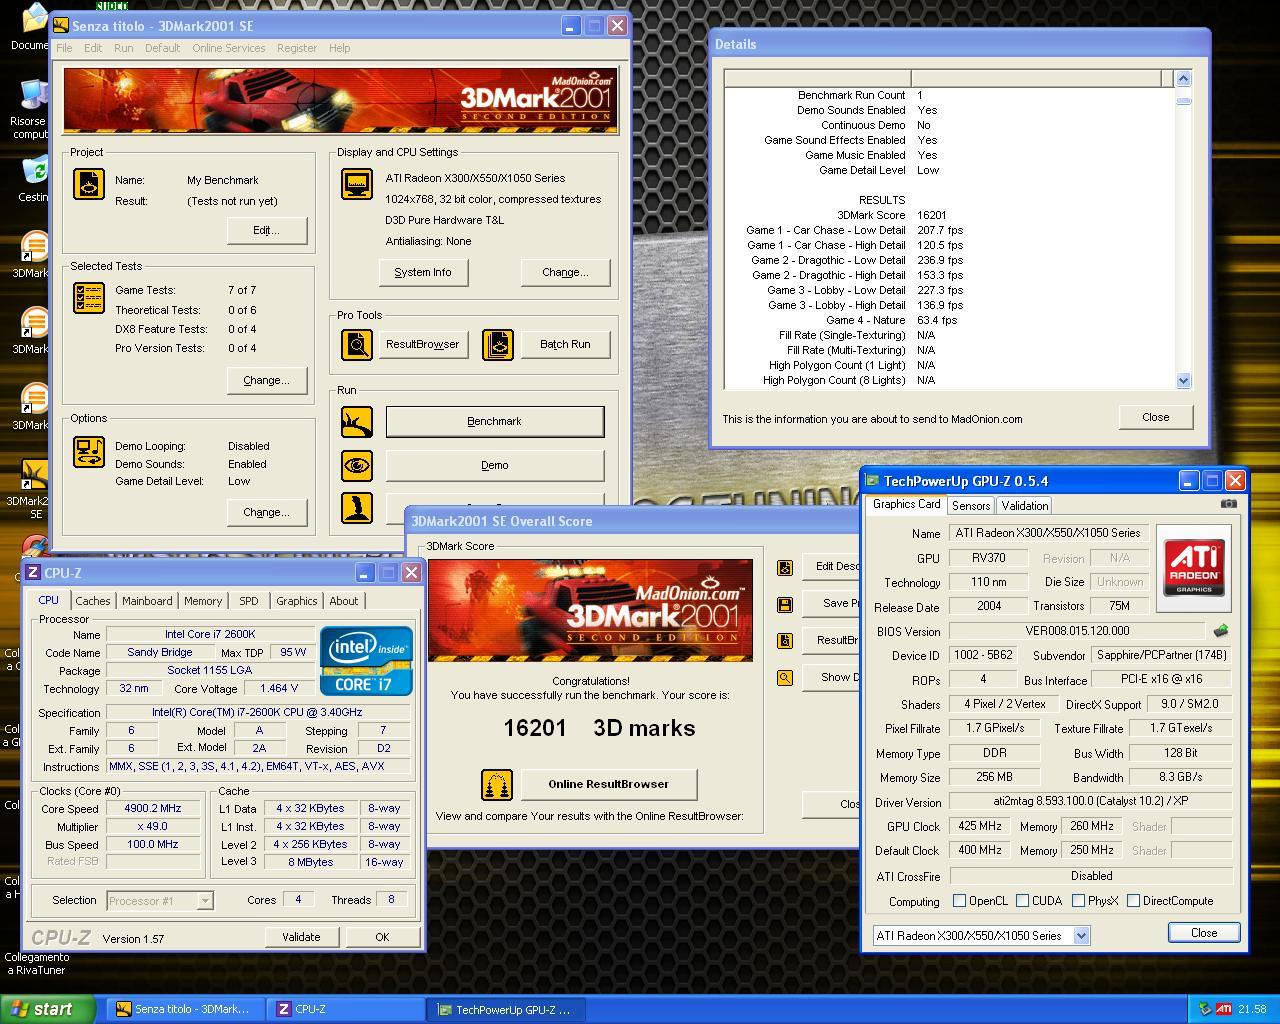Click the Benchmark button
Image resolution: width=1280 pixels, height=1024 pixels.
click(x=495, y=421)
